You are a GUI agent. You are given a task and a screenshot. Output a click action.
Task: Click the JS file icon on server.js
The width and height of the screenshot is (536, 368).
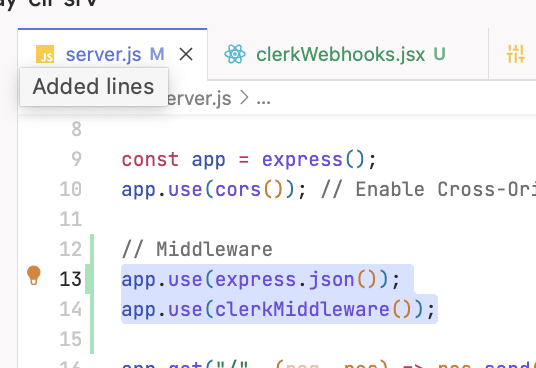tap(45, 54)
